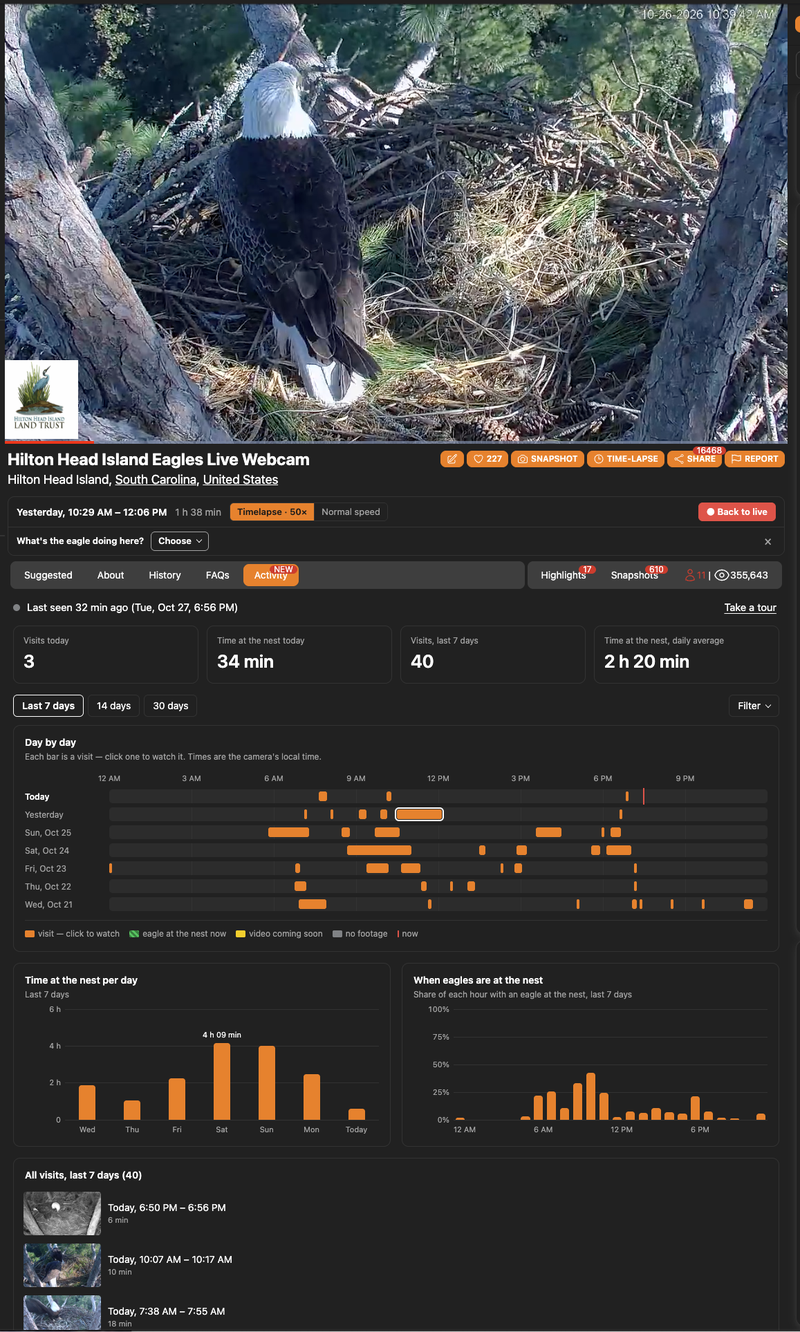This screenshot has width=800, height=1332.
Task: Open the About tab
Action: pyautogui.click(x=111, y=575)
